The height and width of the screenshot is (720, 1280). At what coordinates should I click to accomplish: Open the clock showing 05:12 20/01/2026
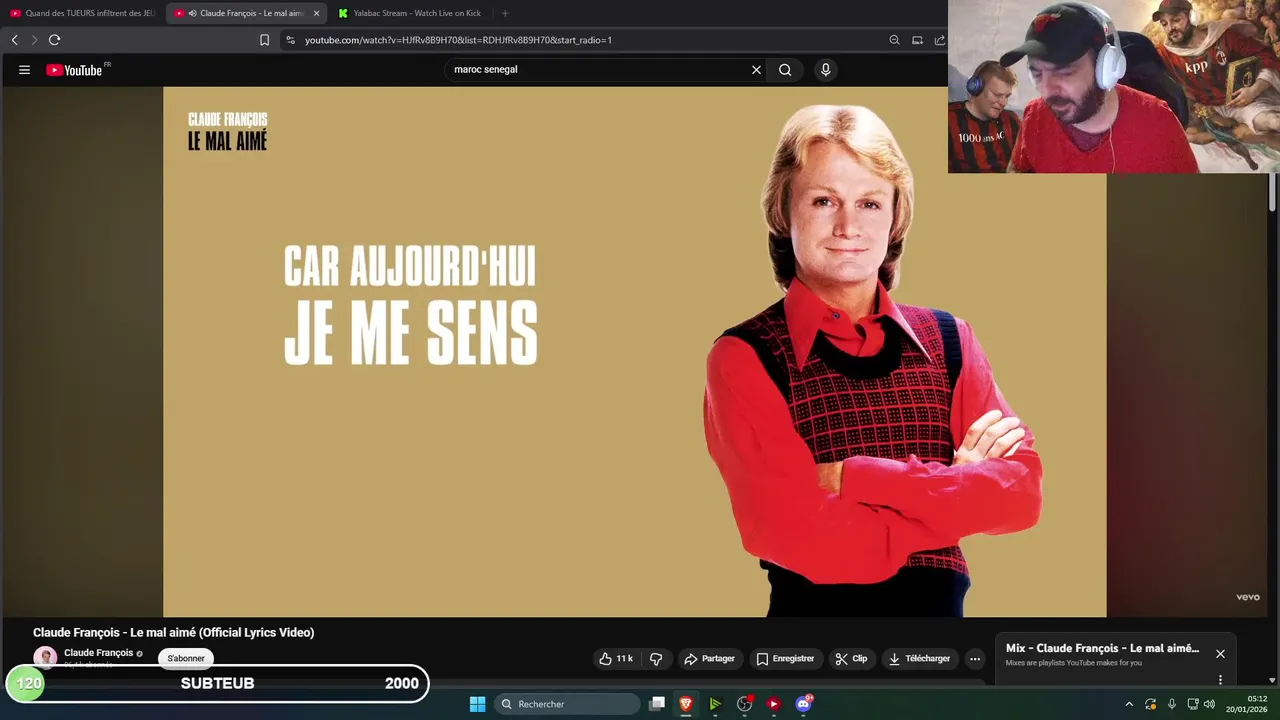click(x=1247, y=704)
